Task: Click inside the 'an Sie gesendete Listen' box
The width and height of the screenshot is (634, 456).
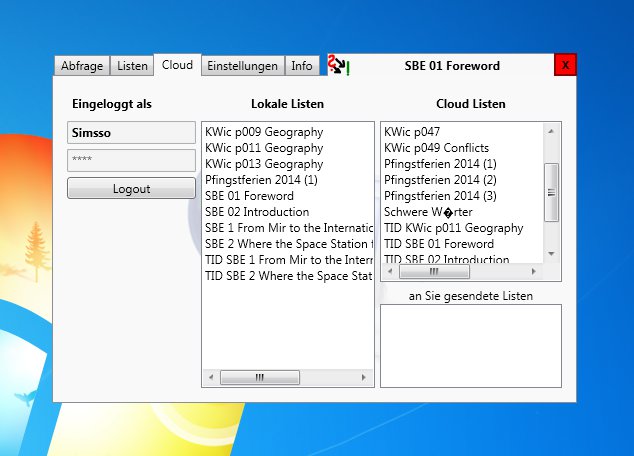Action: point(471,346)
